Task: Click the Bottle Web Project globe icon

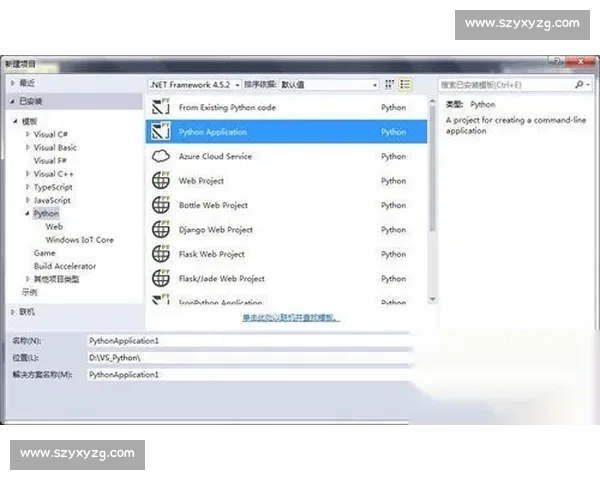Action: 161,205
